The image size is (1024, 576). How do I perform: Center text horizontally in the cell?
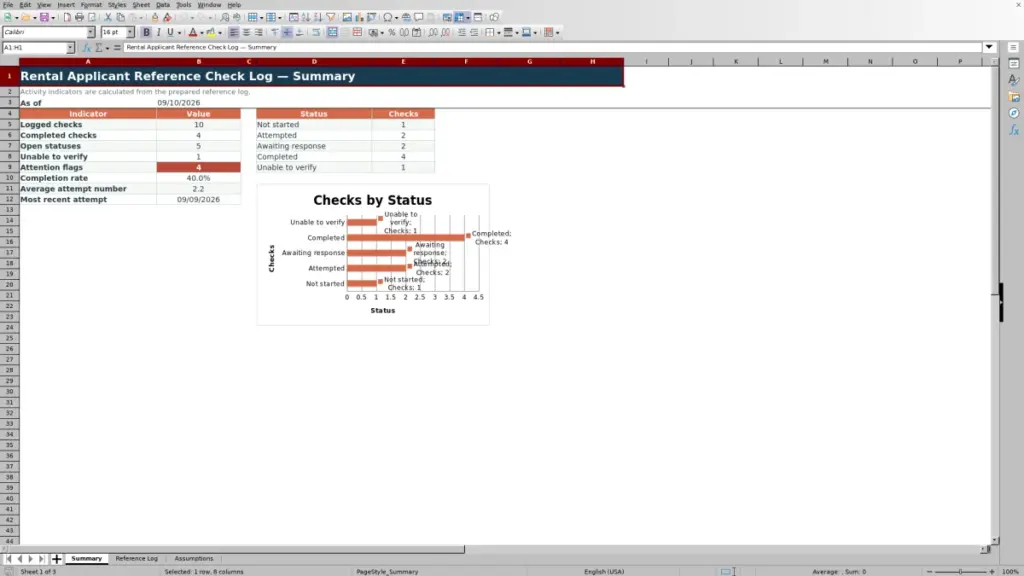[x=246, y=32]
